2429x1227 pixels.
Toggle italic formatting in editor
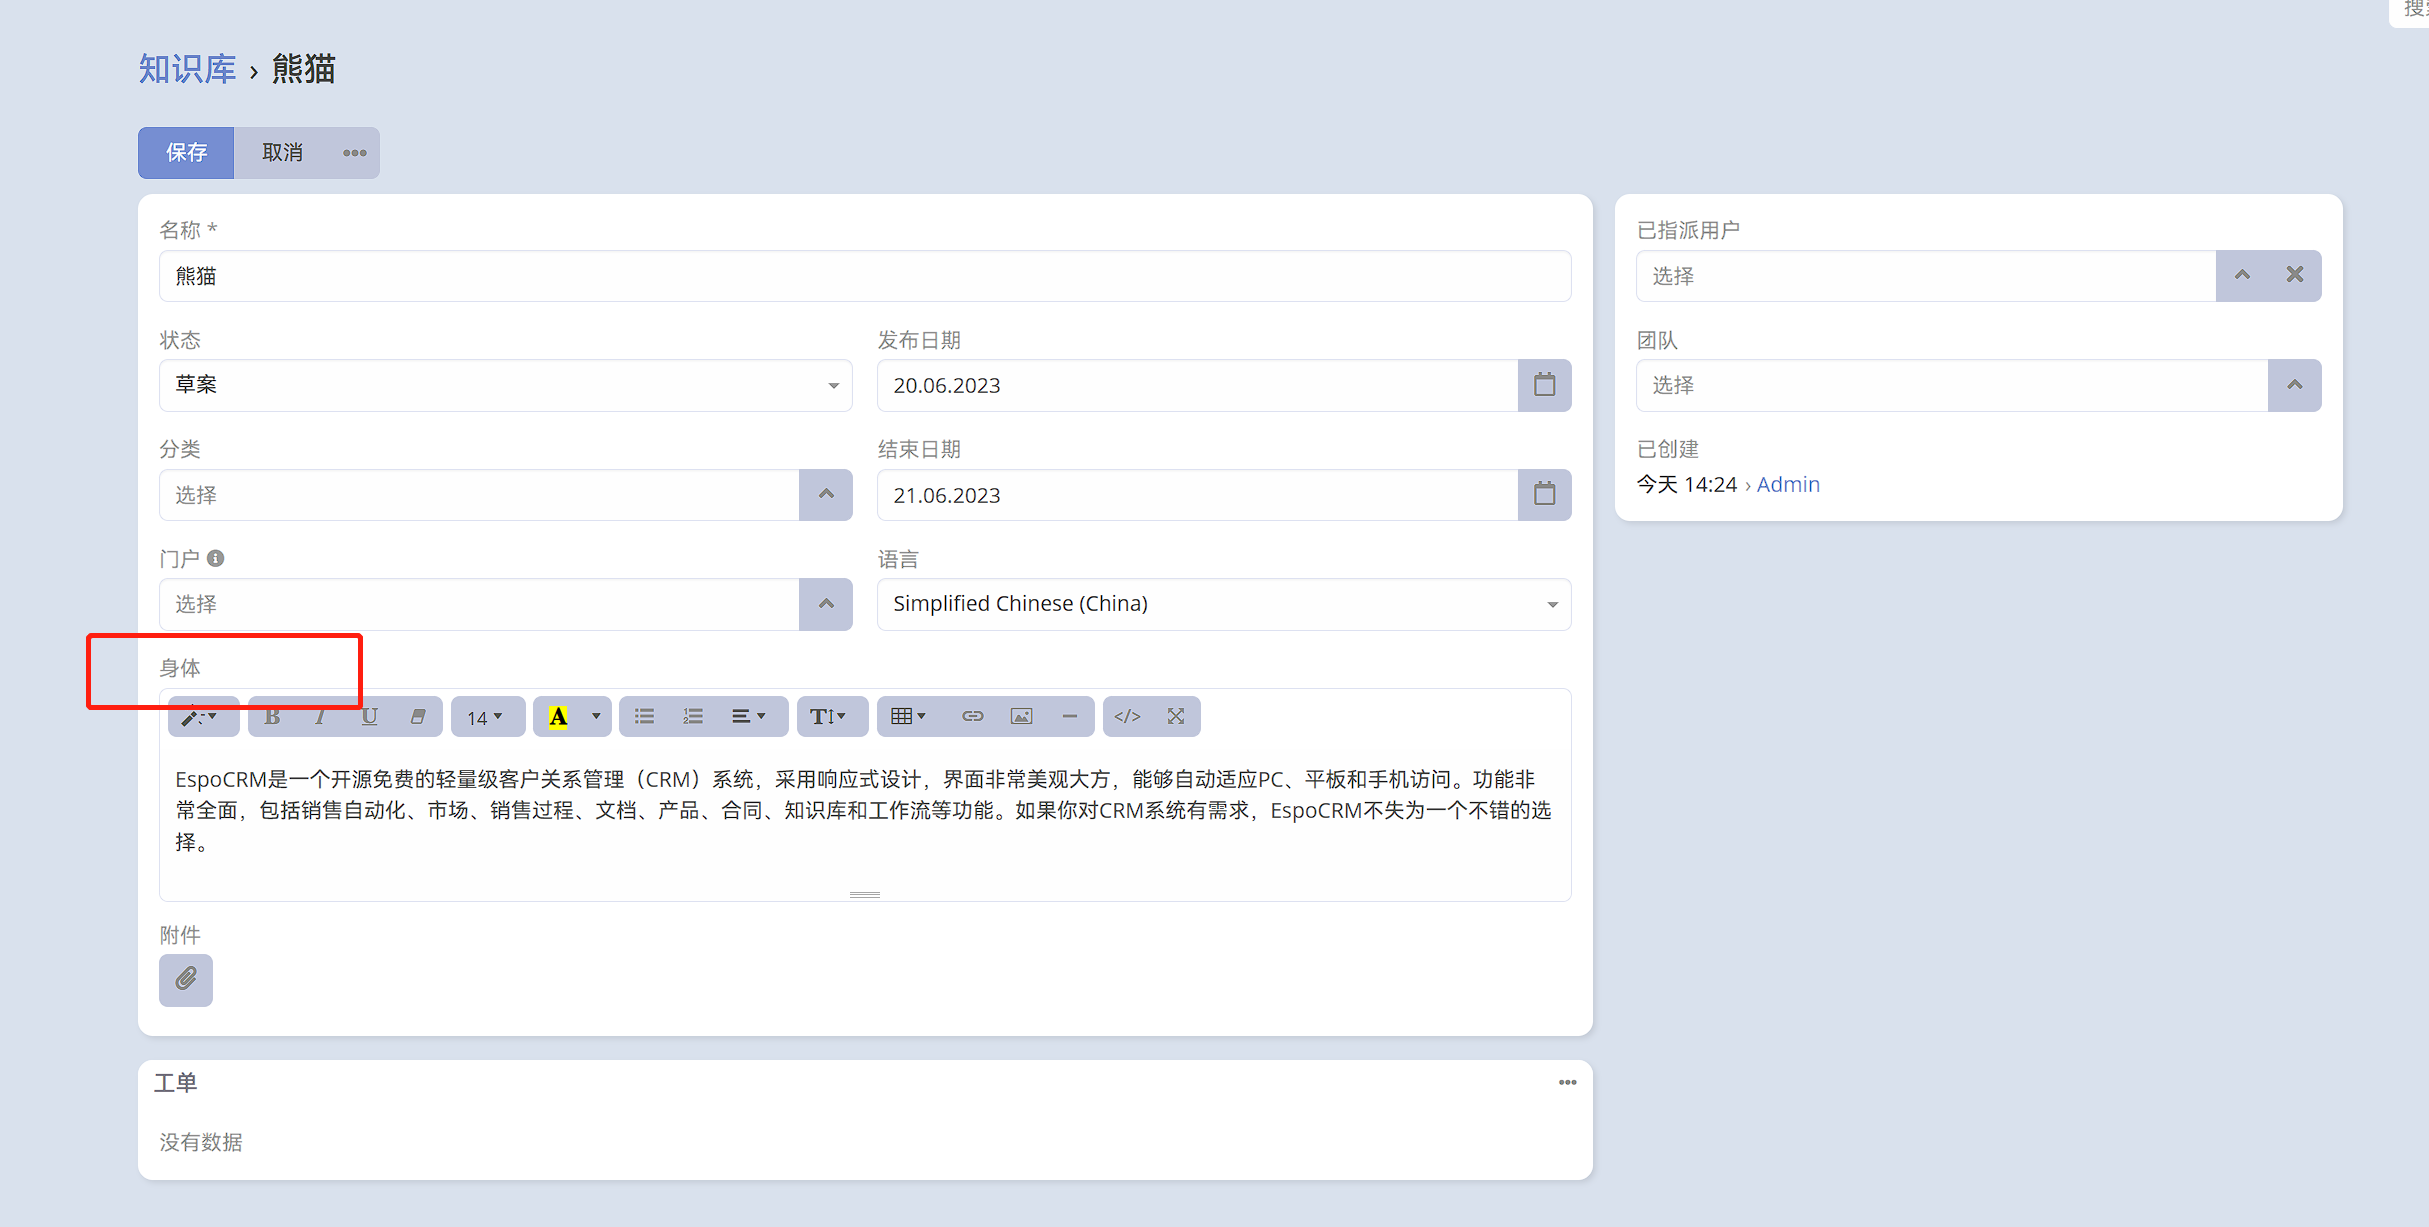pyautogui.click(x=320, y=716)
